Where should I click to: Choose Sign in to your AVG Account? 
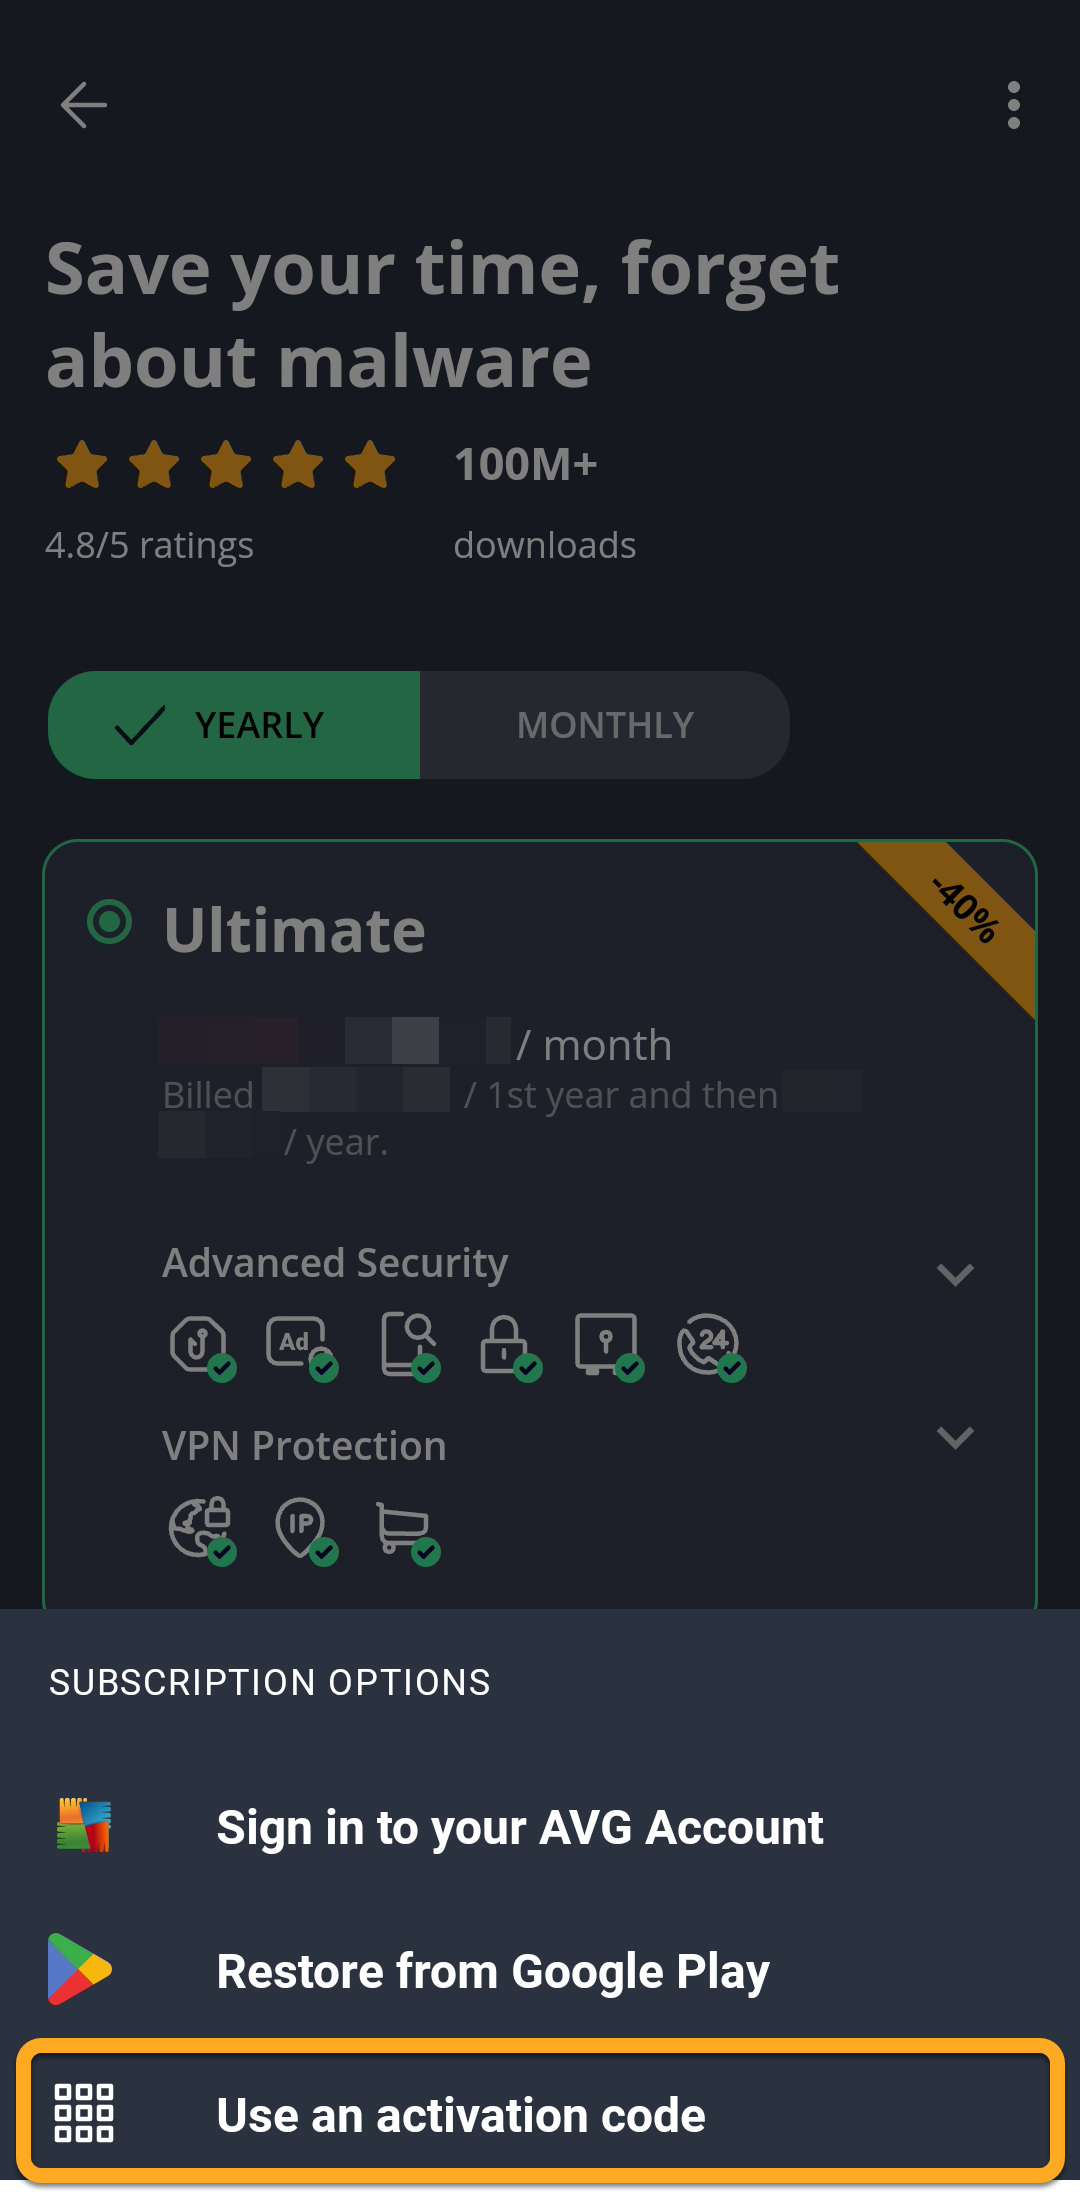520,1828
